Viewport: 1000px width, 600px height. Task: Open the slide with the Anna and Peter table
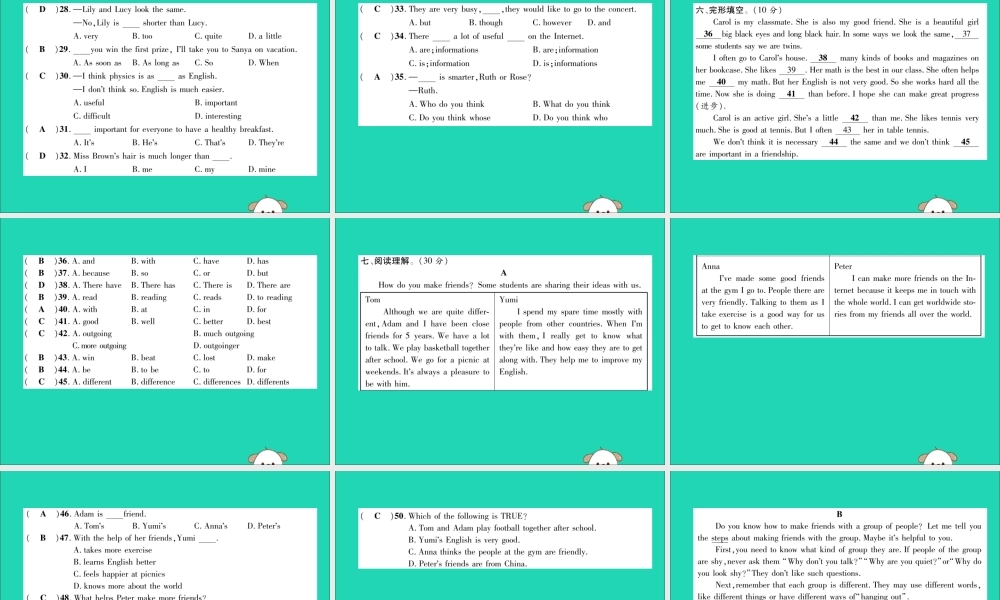(x=835, y=341)
